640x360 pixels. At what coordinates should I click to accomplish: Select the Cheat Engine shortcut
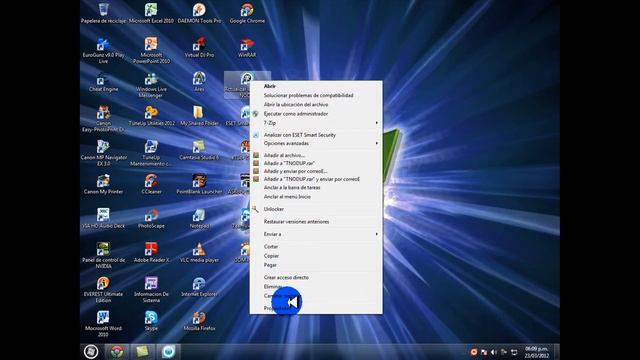pos(103,82)
